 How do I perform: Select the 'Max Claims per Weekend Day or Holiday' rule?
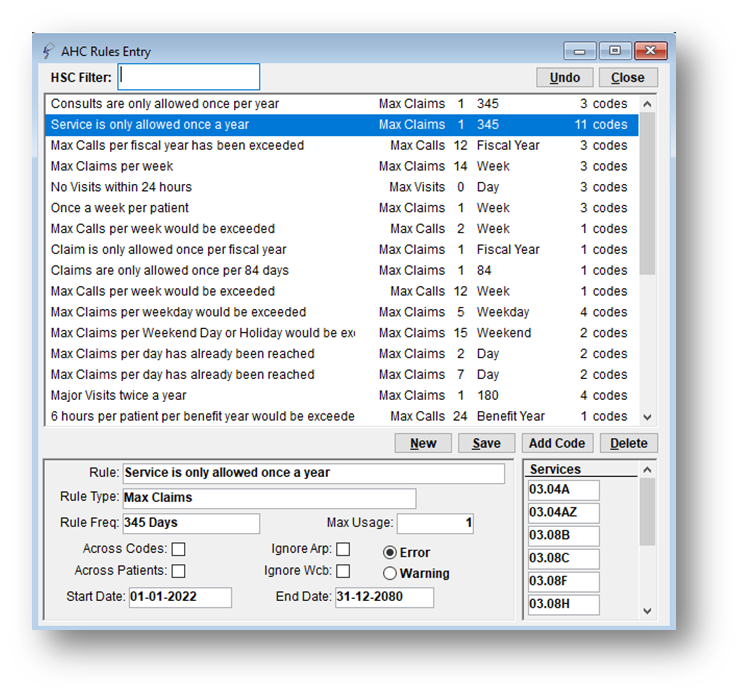tap(342, 333)
